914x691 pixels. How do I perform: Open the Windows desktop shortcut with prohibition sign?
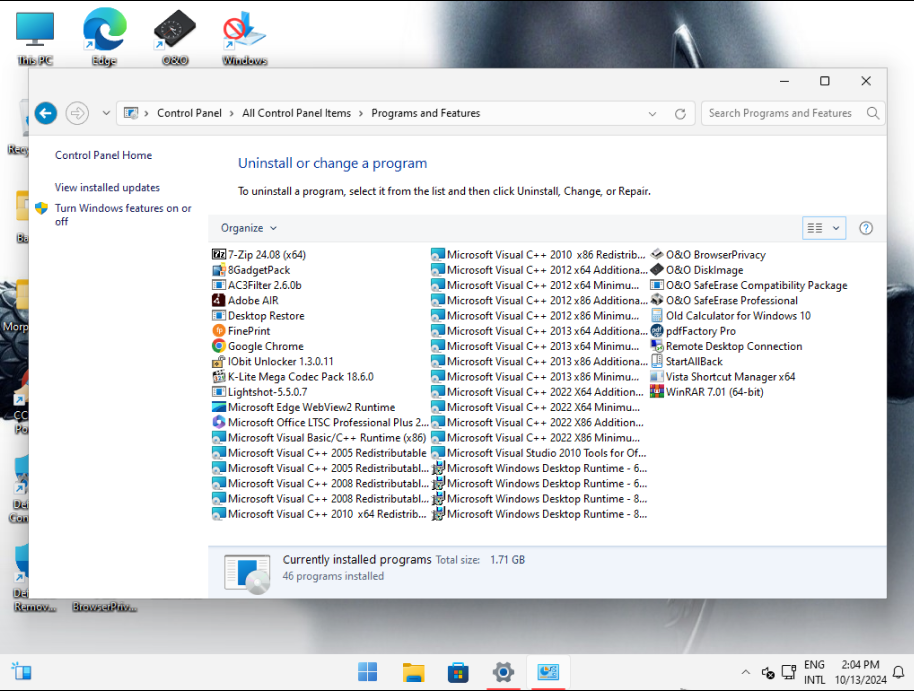pos(245,36)
